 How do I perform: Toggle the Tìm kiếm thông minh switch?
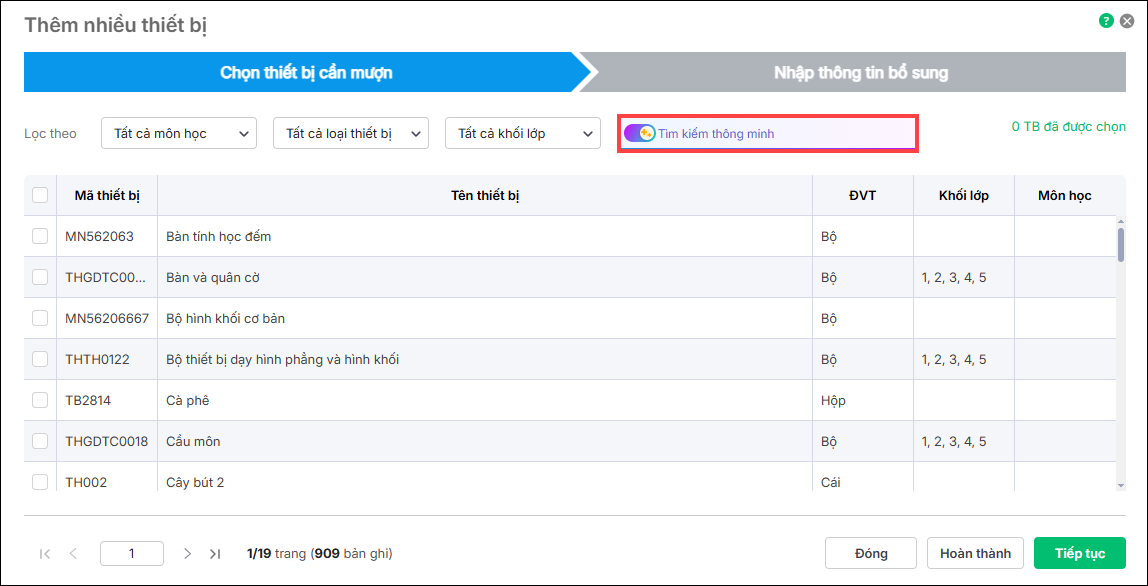(x=640, y=133)
